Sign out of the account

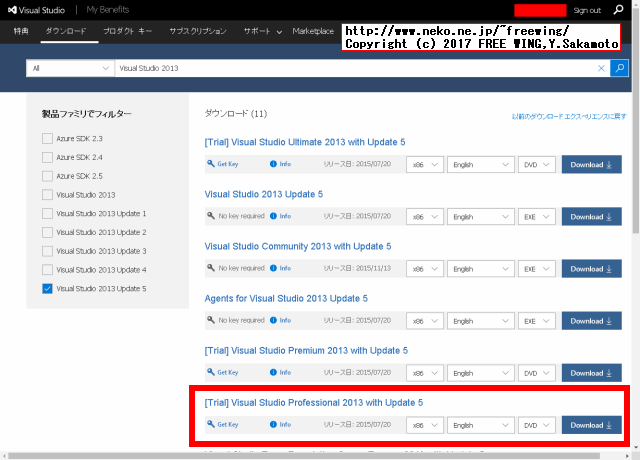coord(587,11)
